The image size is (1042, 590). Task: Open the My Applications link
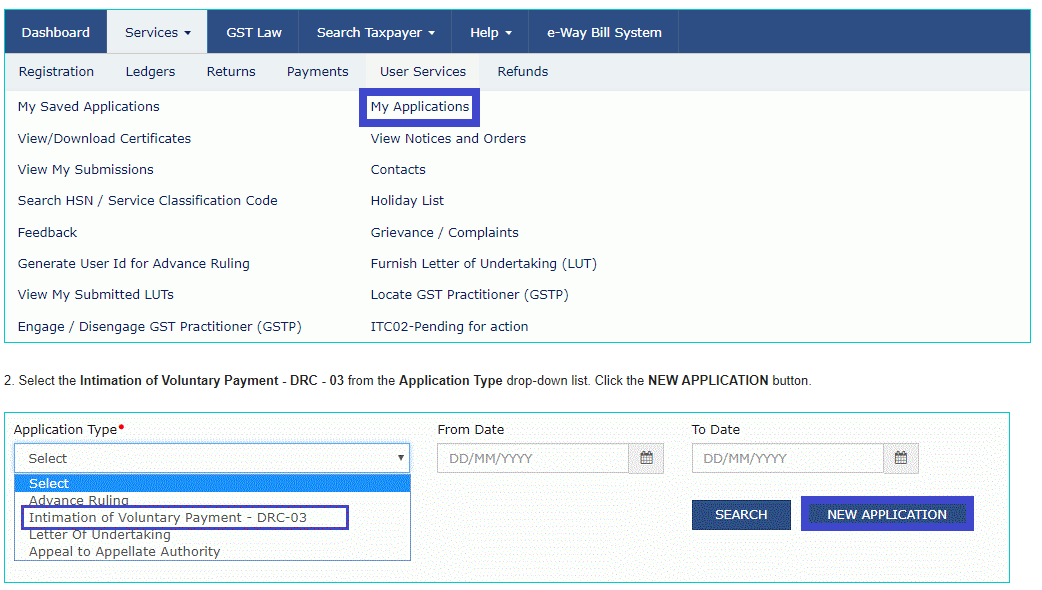coord(419,107)
